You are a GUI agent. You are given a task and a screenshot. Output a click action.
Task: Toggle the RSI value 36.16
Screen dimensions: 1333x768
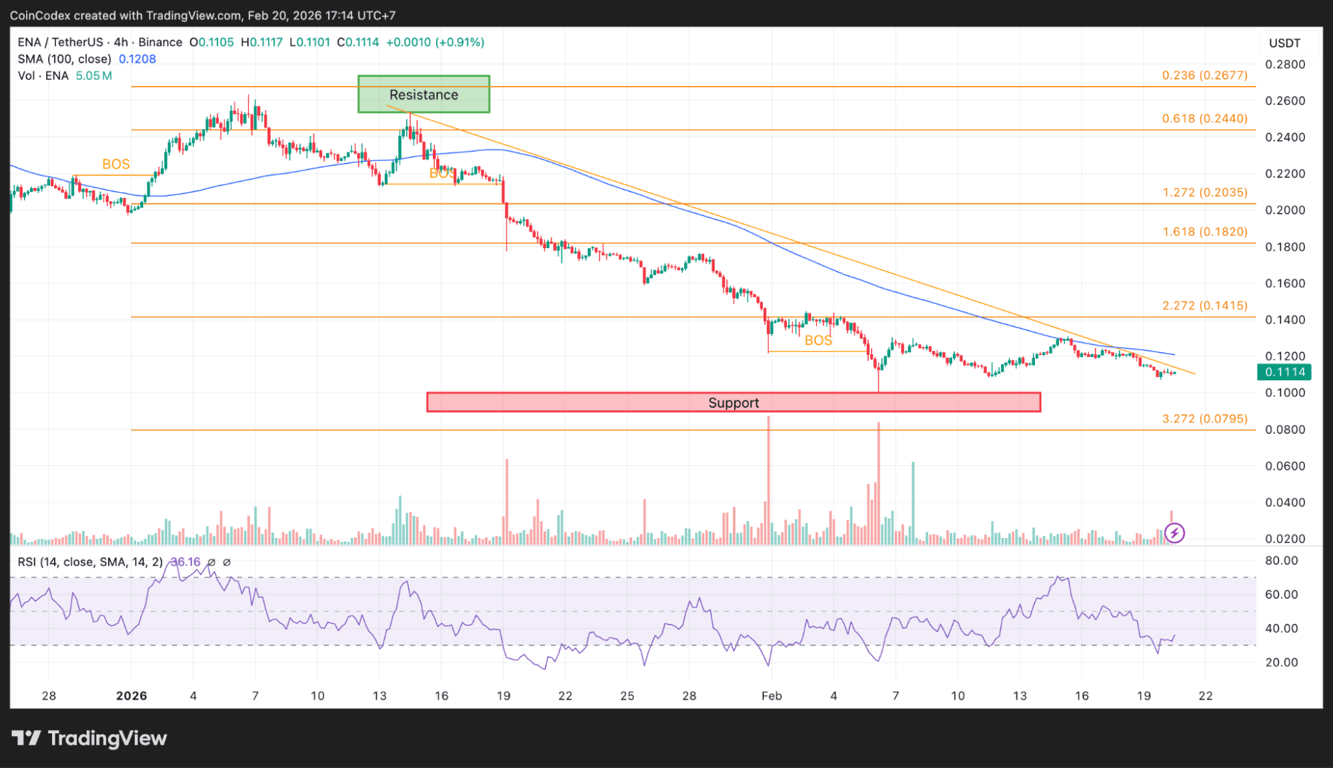click(184, 563)
